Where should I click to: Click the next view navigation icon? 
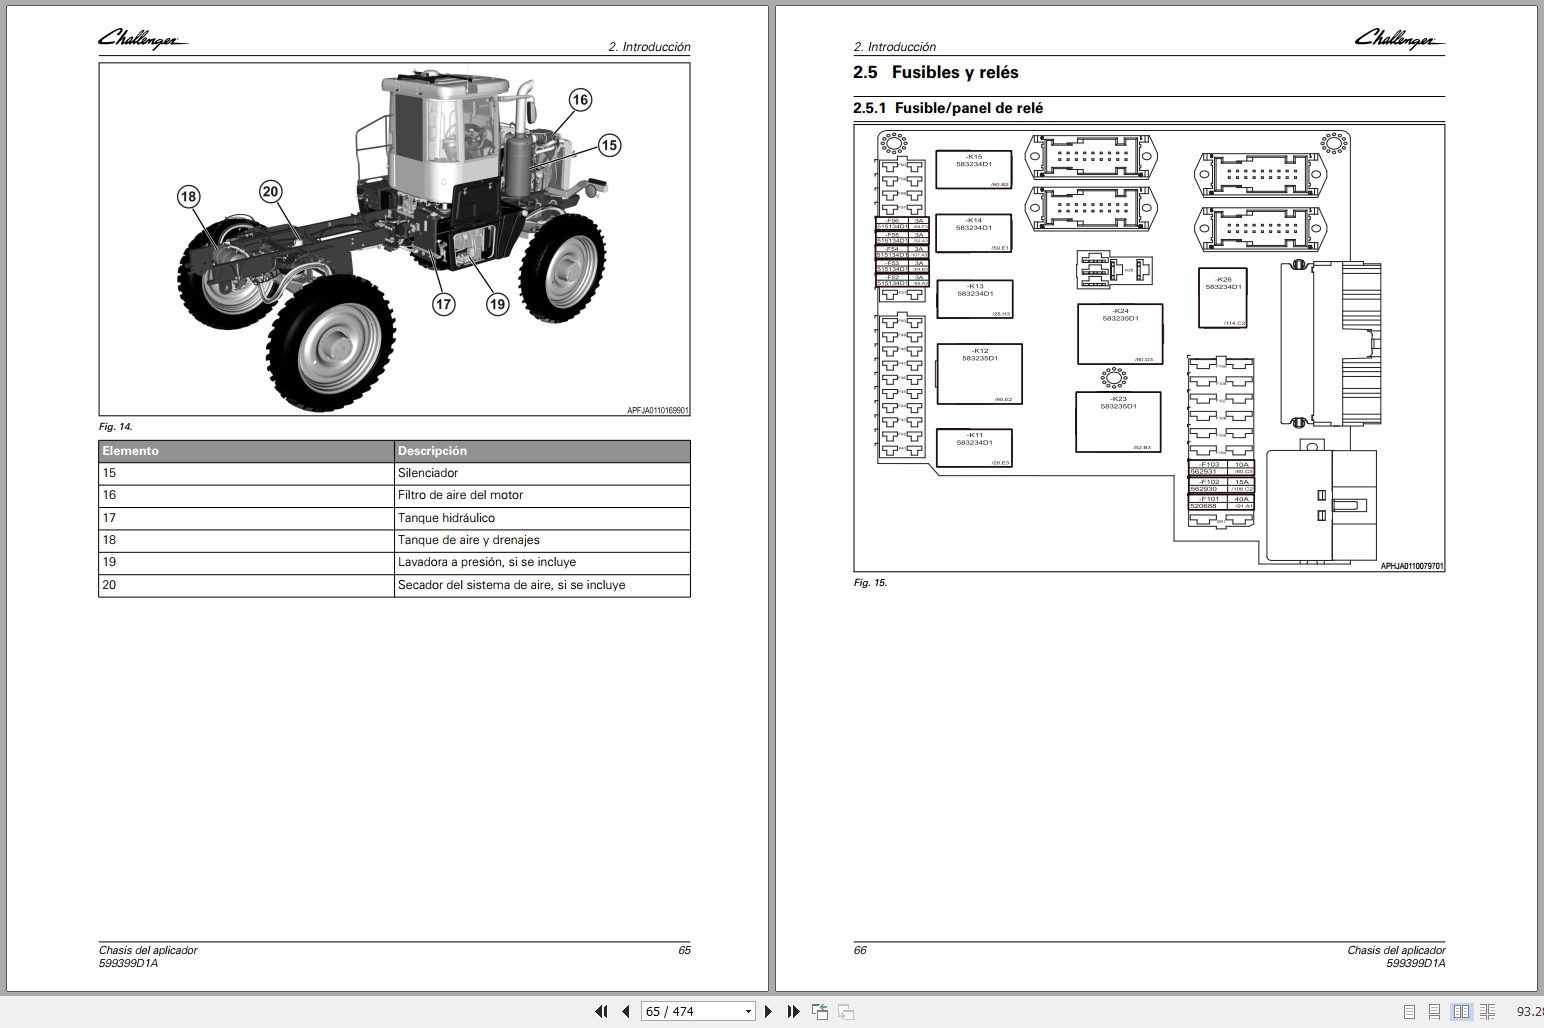pos(846,1011)
